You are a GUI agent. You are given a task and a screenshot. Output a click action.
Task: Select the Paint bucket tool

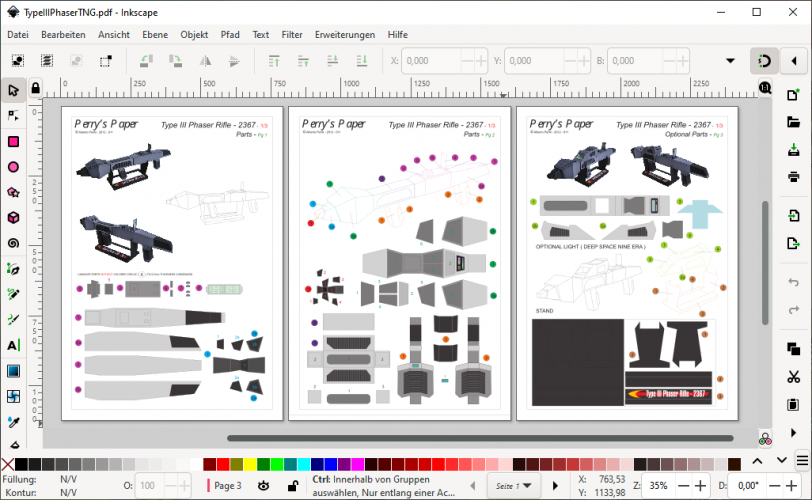tap(14, 444)
